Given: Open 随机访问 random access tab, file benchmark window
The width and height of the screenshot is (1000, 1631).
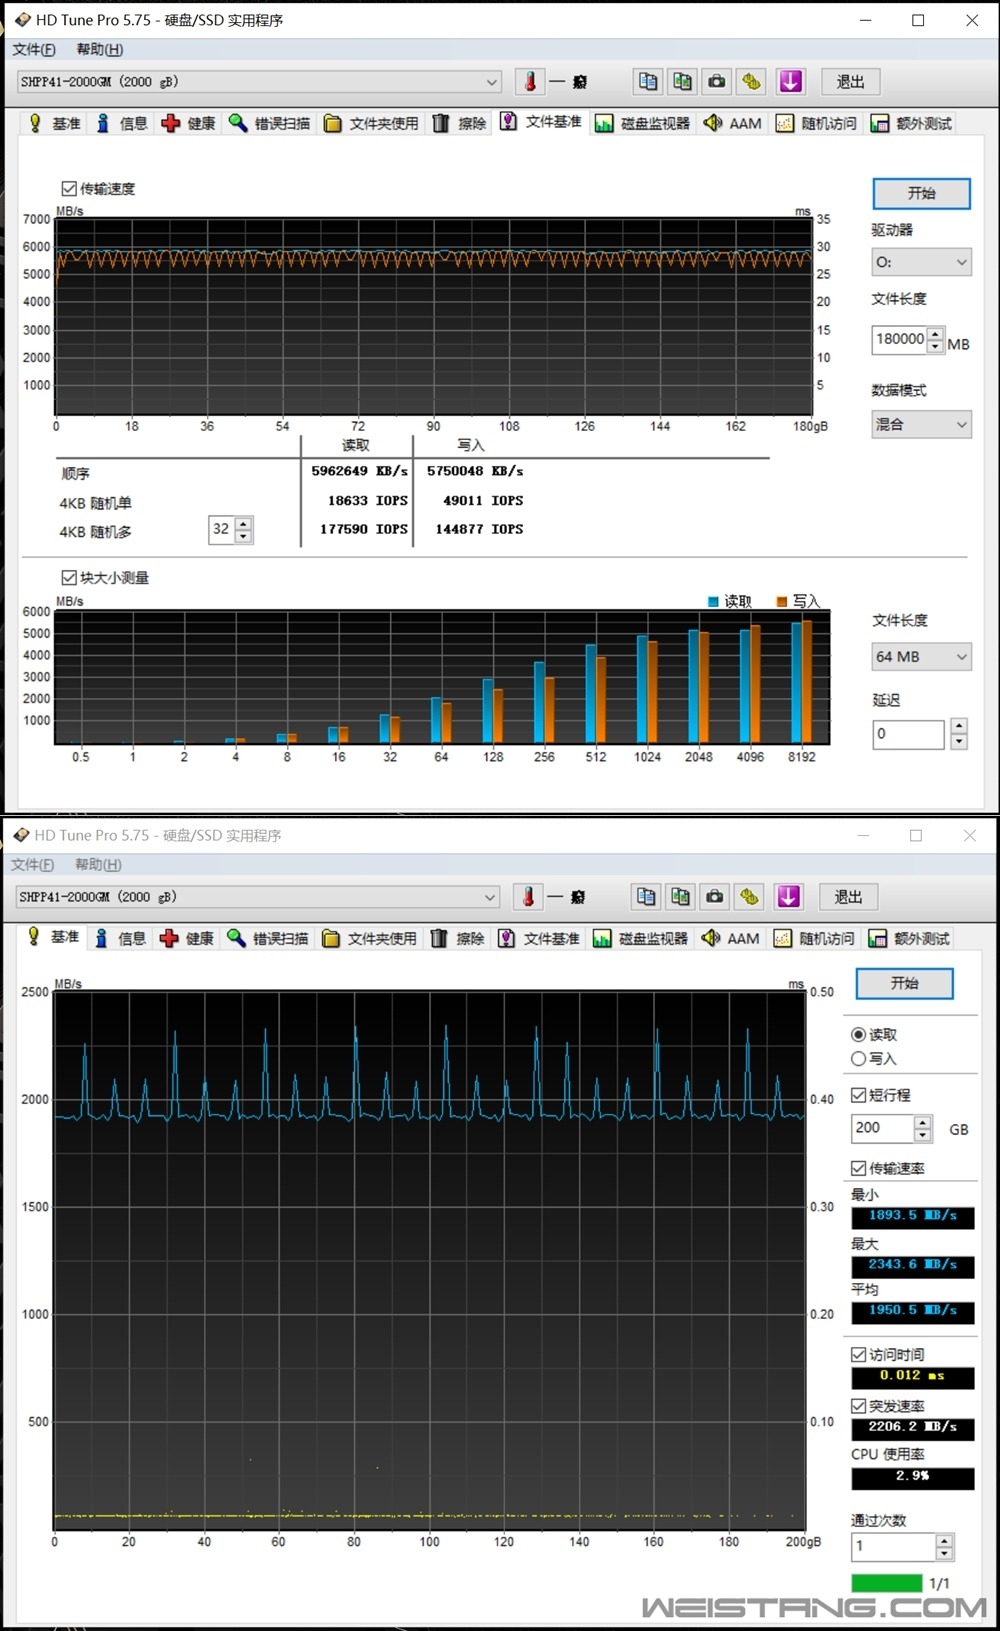Looking at the screenshot, I should click(816, 123).
